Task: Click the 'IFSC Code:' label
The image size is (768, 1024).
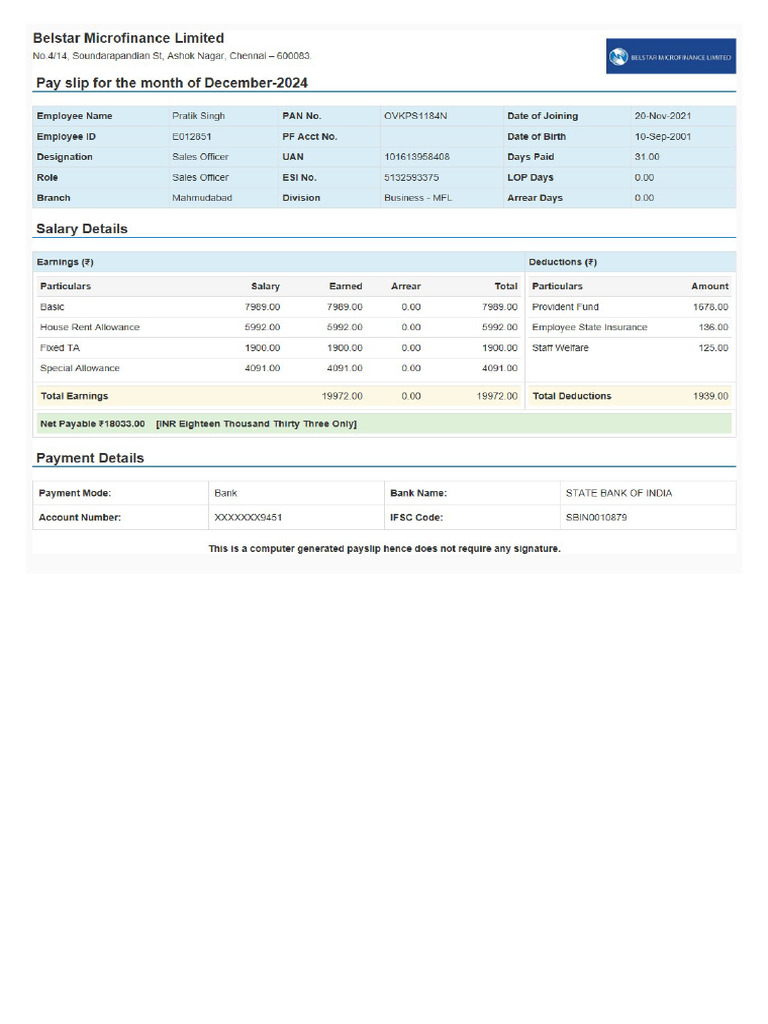Action: (417, 517)
